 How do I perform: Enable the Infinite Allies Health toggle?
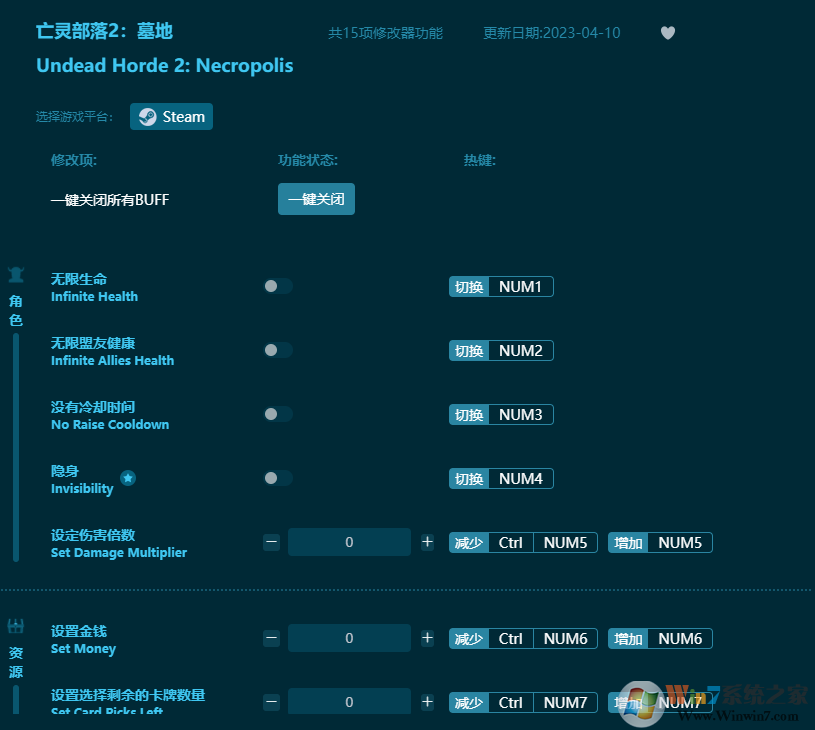pos(277,350)
